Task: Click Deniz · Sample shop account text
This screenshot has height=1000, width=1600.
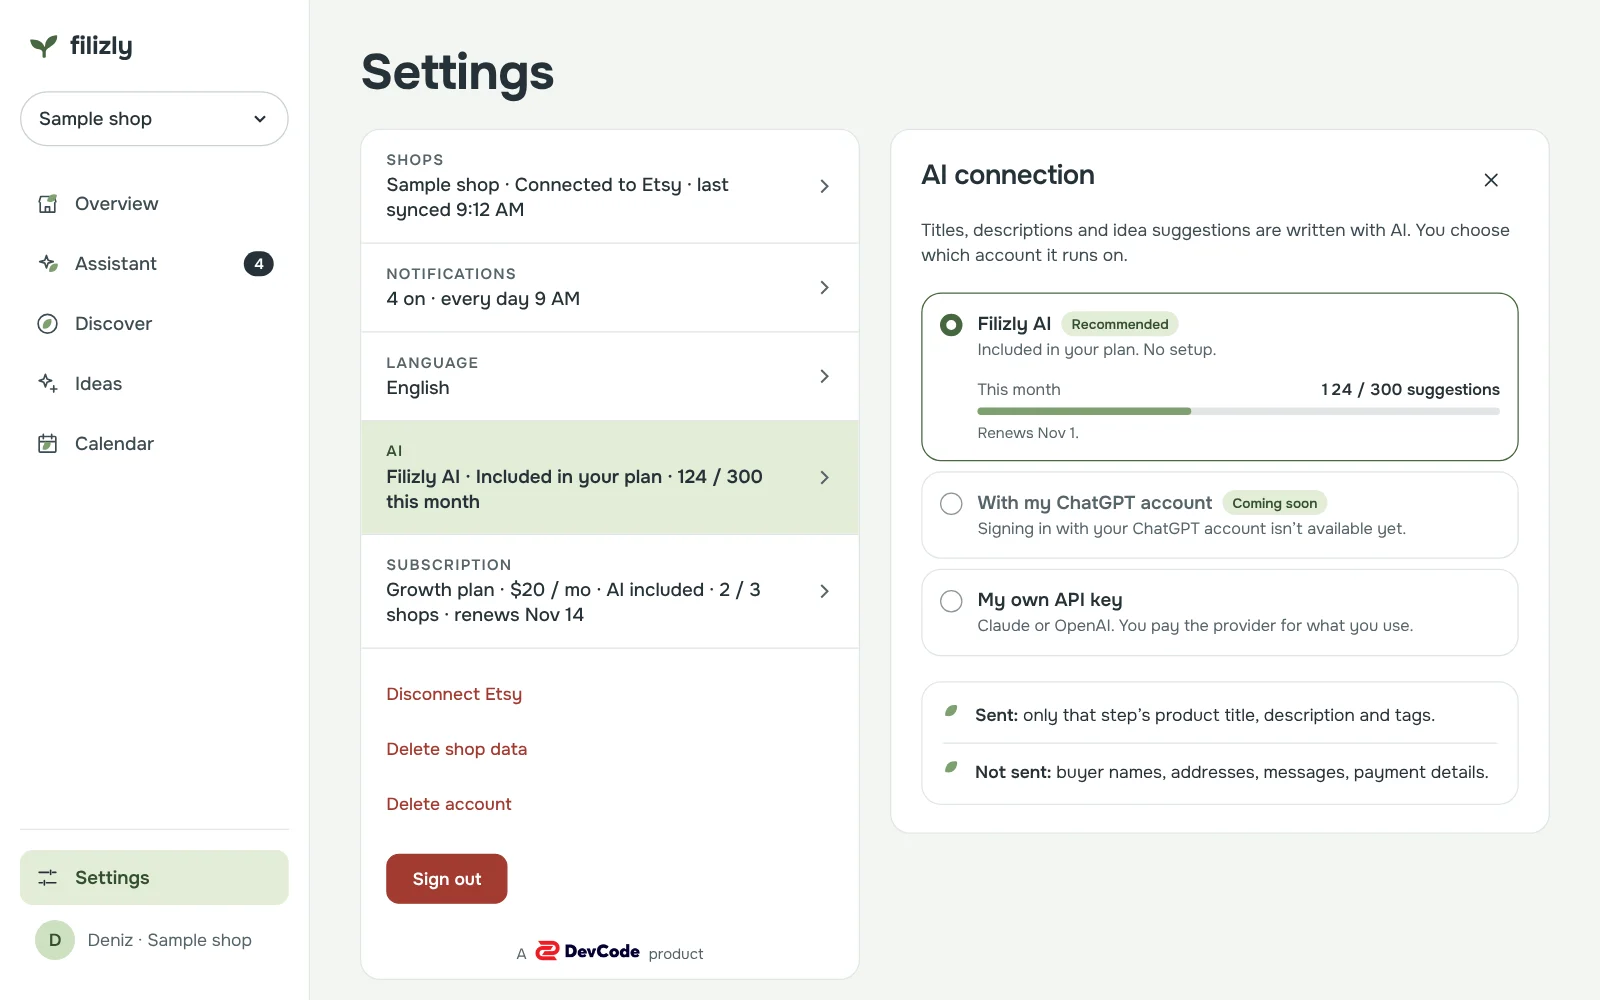Action: (170, 940)
